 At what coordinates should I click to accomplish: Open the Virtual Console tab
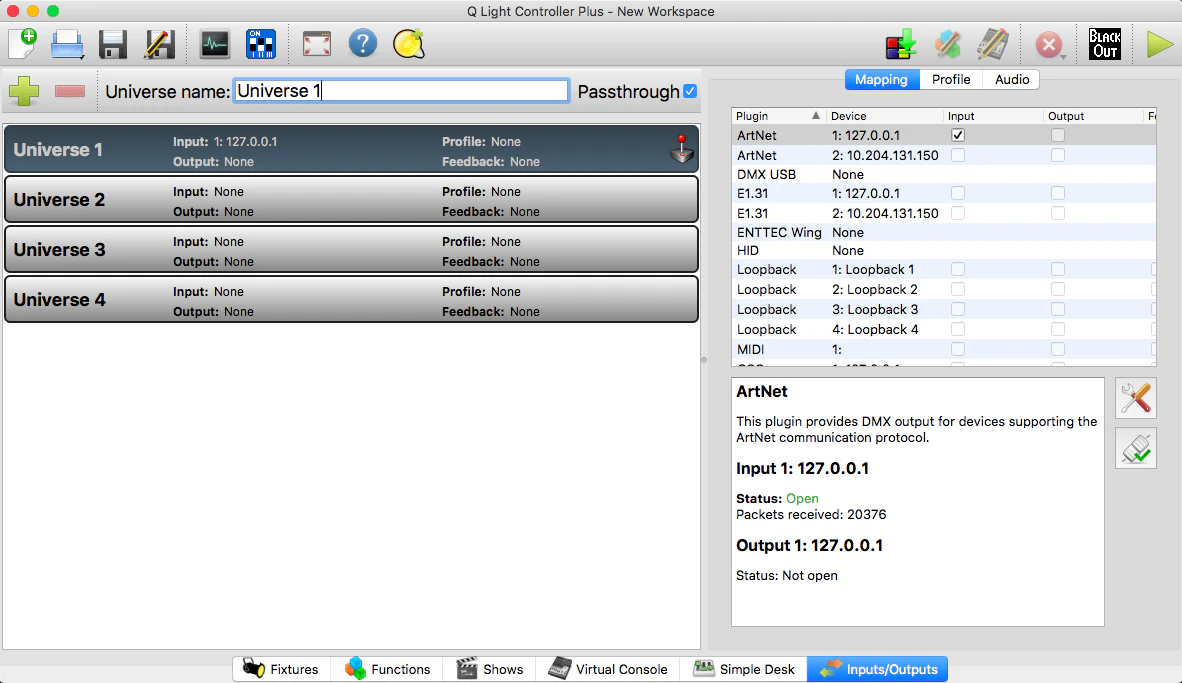(608, 669)
